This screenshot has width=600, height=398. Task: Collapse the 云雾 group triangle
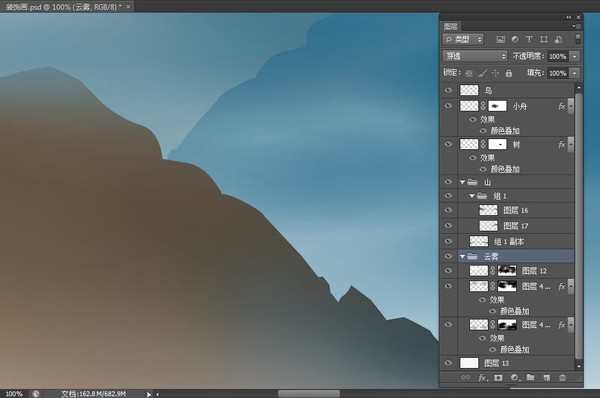(x=462, y=256)
